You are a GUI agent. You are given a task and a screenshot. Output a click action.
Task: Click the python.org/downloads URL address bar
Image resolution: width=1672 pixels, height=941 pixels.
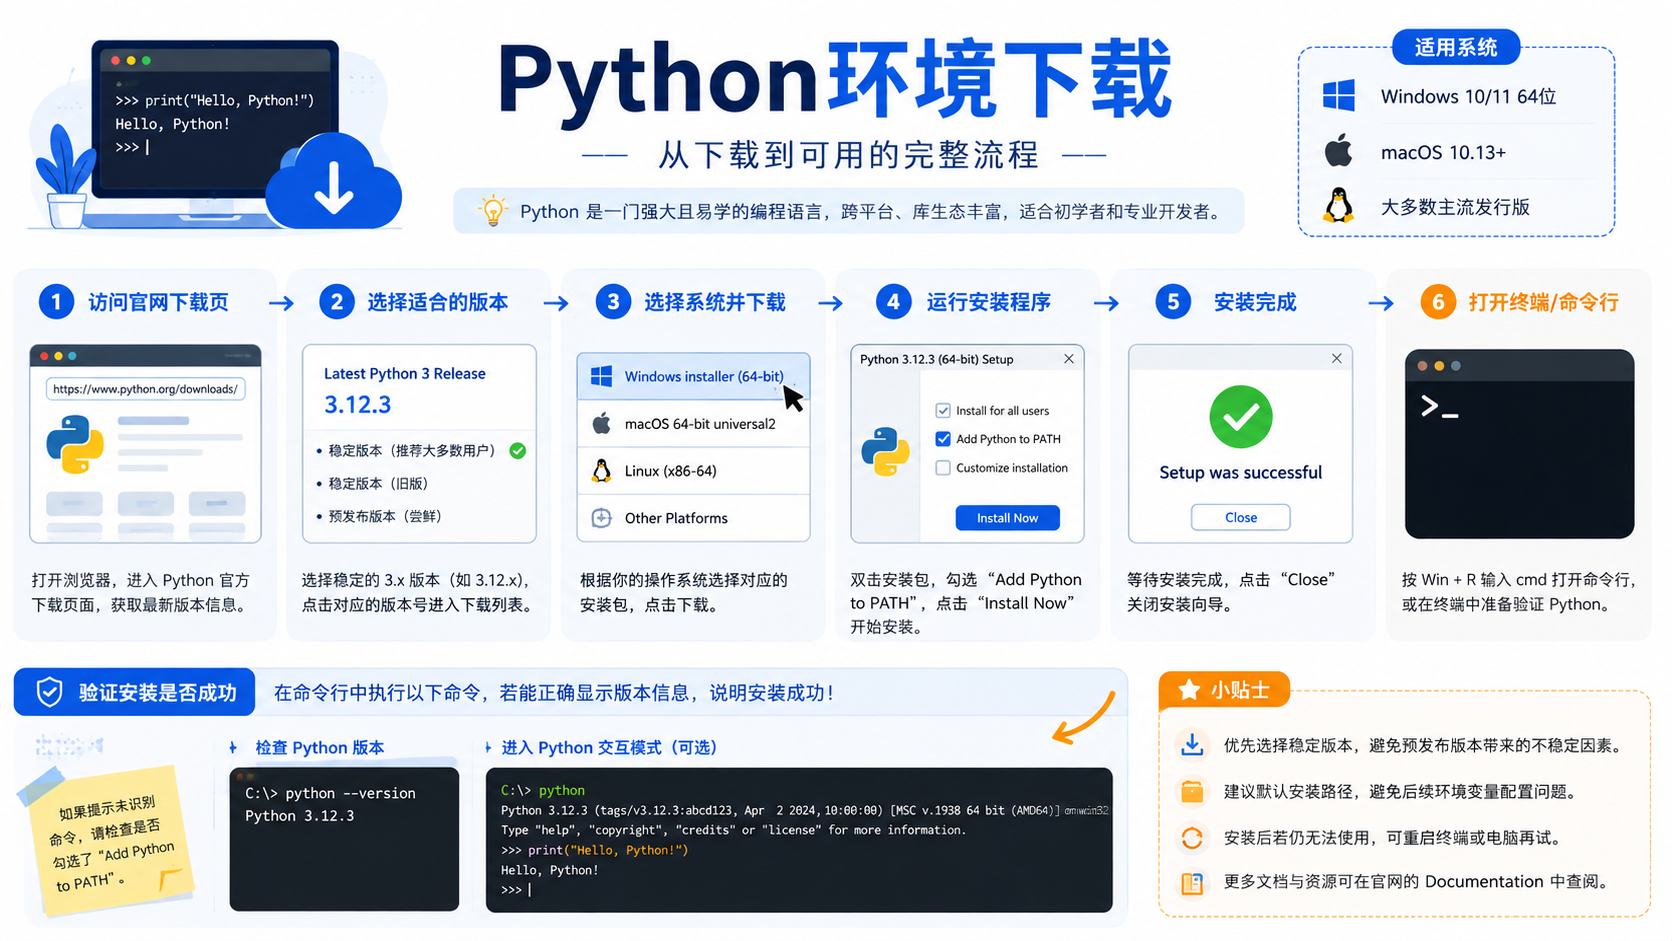[x=145, y=389]
